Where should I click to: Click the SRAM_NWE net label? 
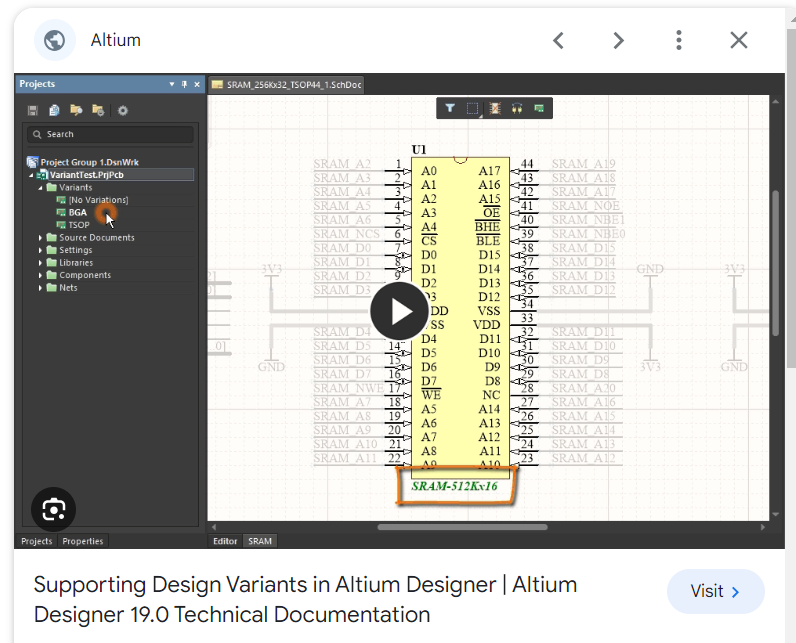tap(348, 388)
